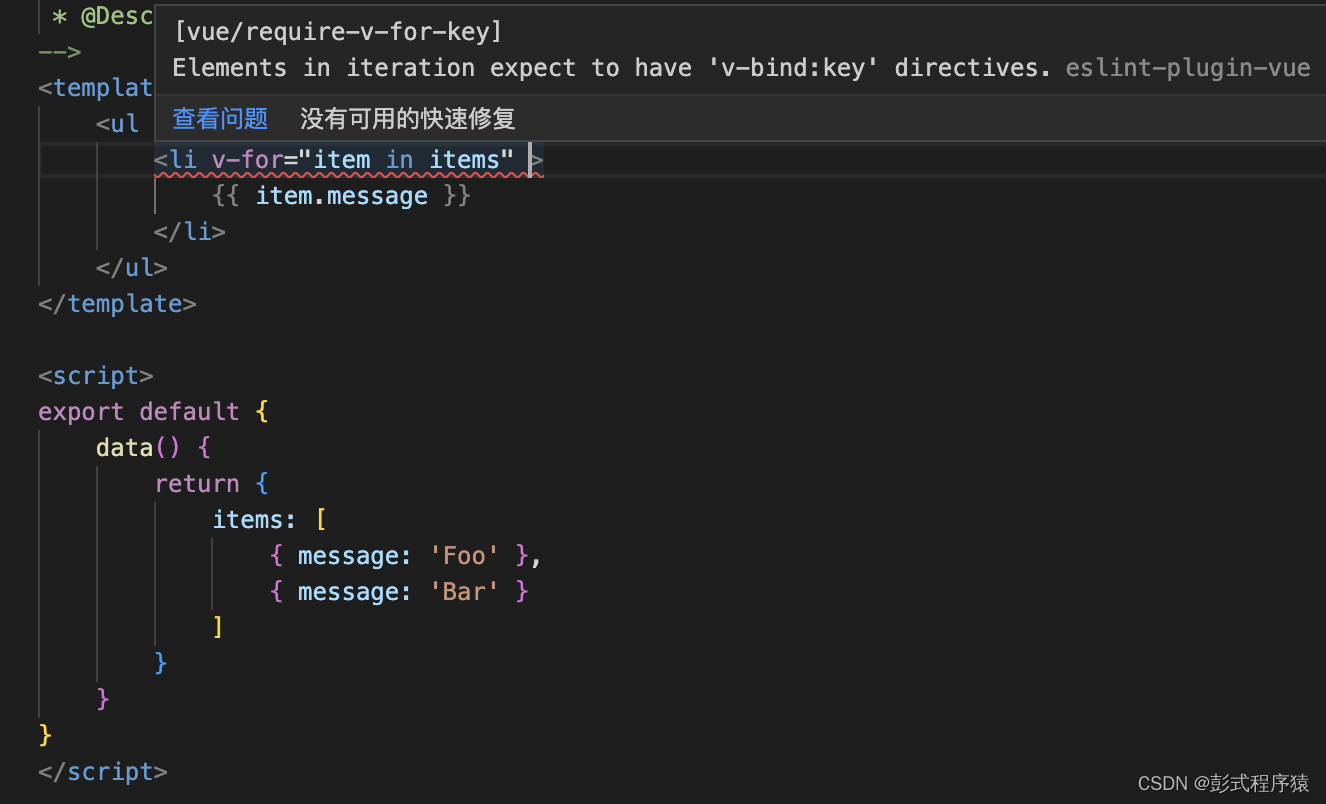Click the item.message interpolation expression
This screenshot has width=1326, height=804.
click(341, 196)
